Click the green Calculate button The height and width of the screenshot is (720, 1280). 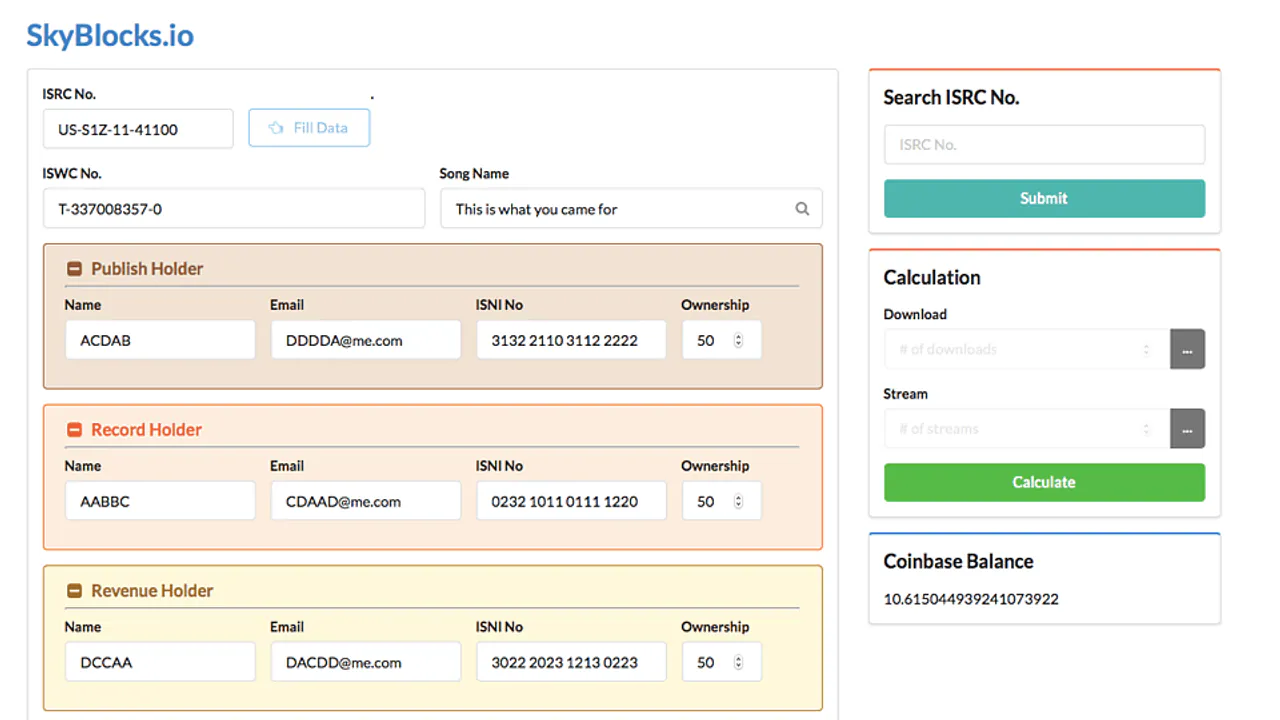pos(1044,482)
